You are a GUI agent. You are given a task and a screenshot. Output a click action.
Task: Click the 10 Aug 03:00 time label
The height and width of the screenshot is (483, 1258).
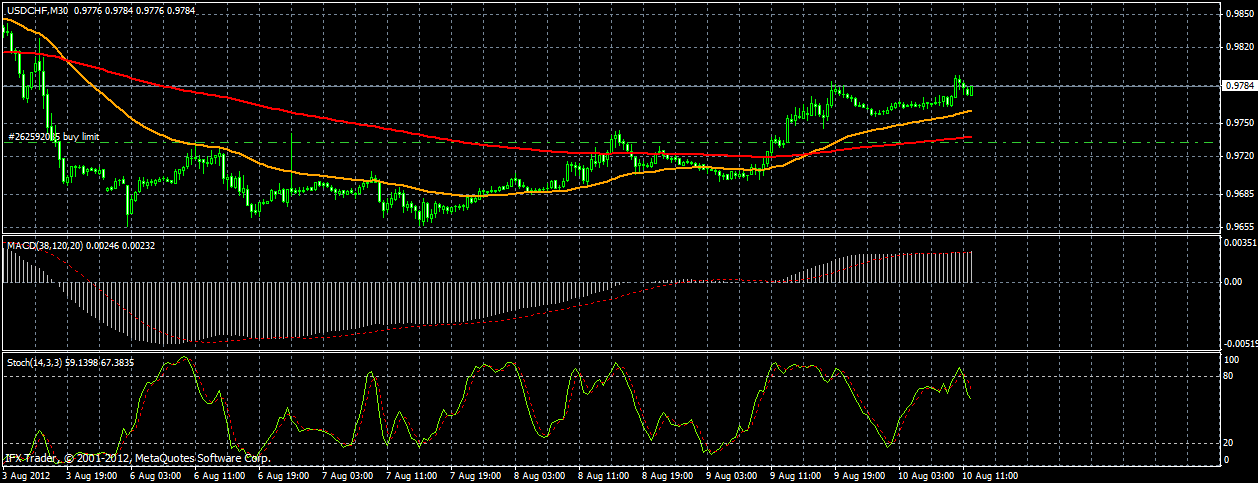pyautogui.click(x=924, y=476)
